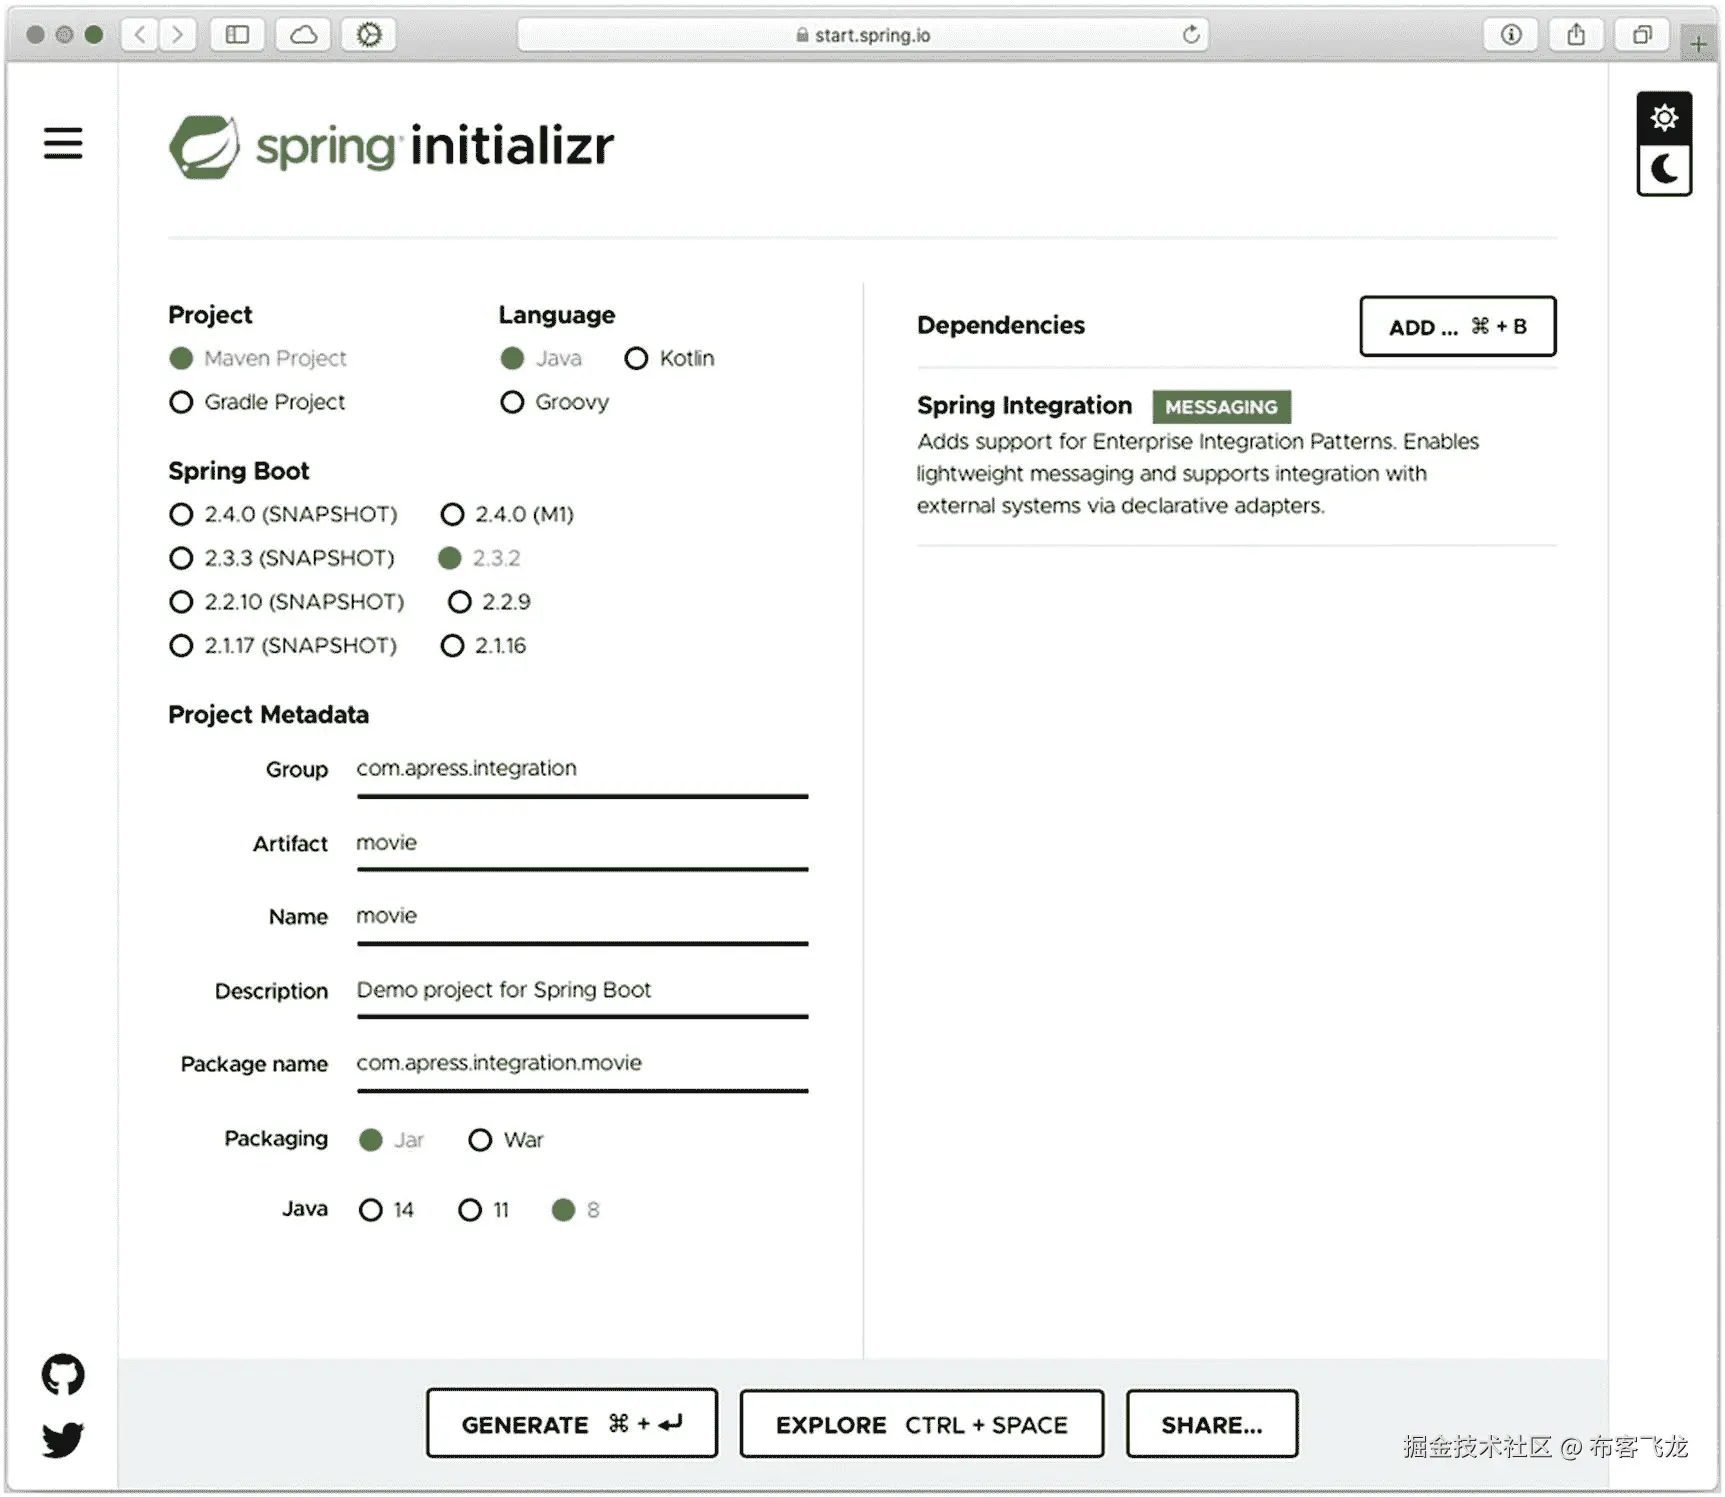
Task: Open the hamburger navigation menu
Action: [63, 144]
